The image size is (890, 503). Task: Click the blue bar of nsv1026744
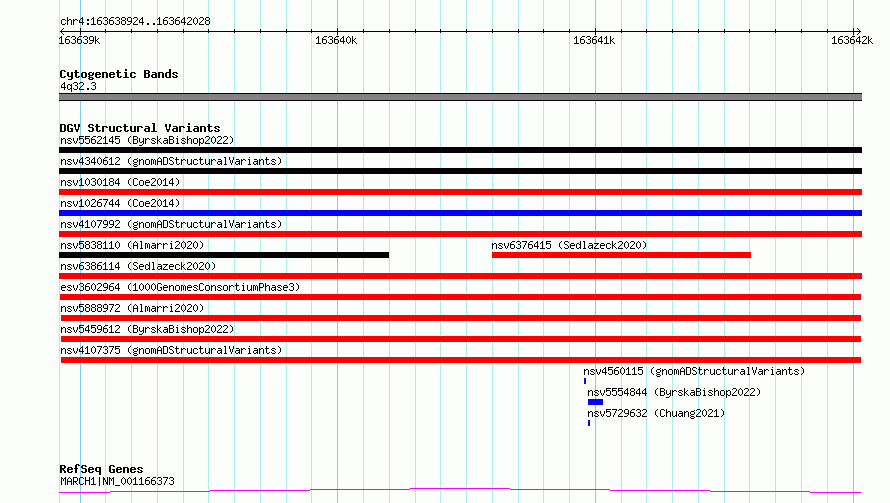[x=460, y=213]
